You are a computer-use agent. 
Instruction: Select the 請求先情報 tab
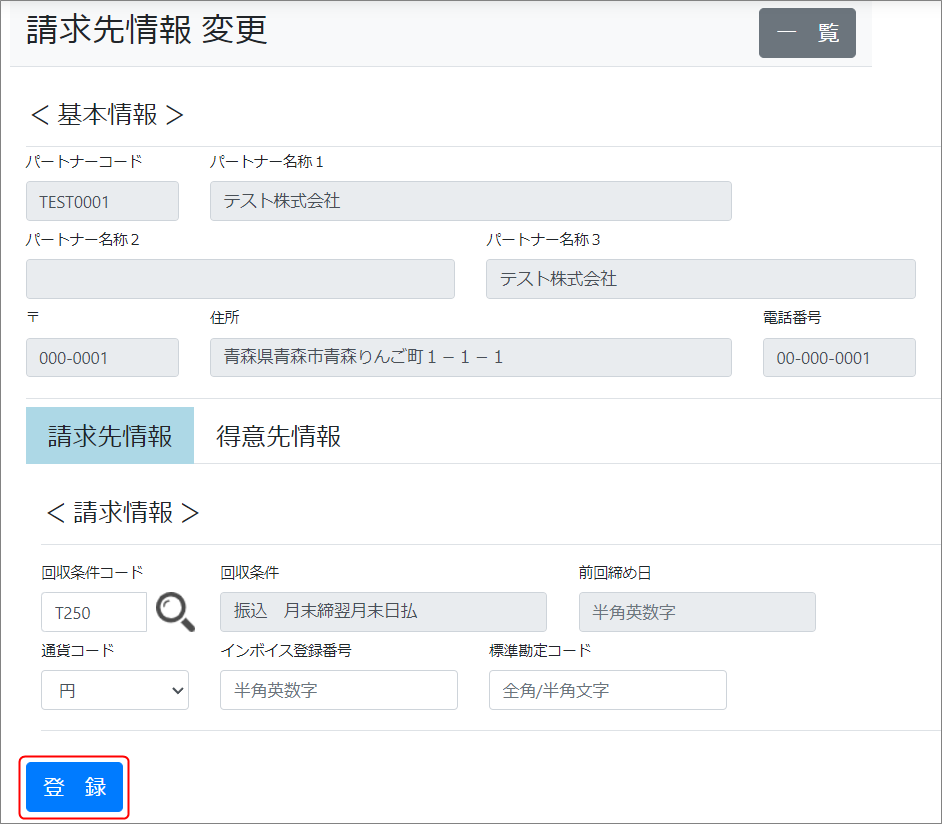pos(110,436)
